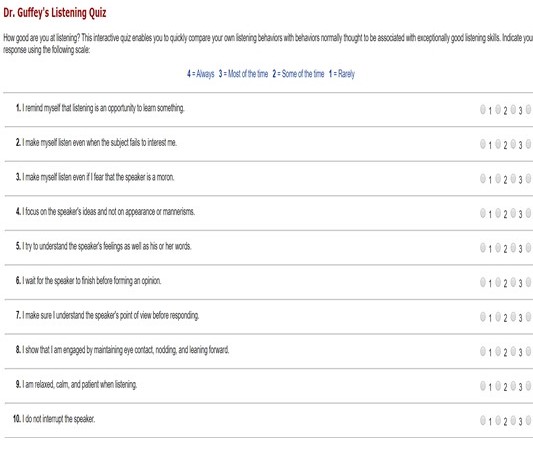The image size is (533, 451).
Task: Select rating 2 for question 1
Action: [498, 109]
